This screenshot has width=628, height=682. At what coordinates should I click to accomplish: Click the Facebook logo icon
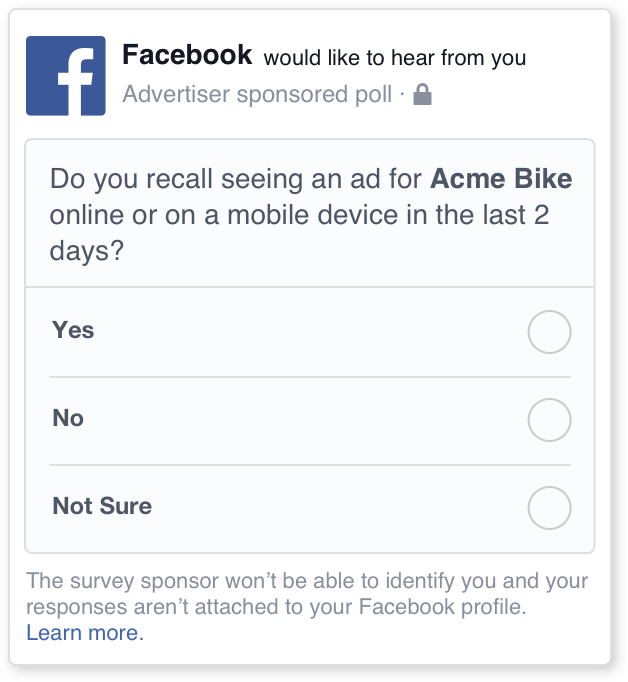click(65, 76)
